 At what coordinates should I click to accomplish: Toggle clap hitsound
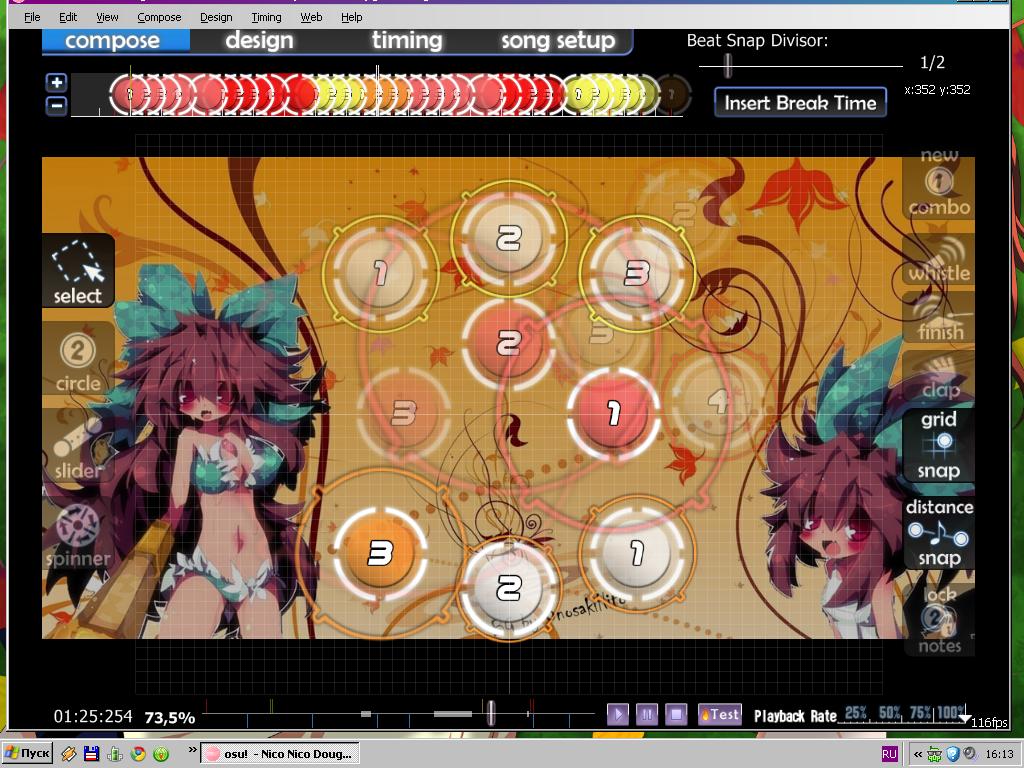(938, 377)
